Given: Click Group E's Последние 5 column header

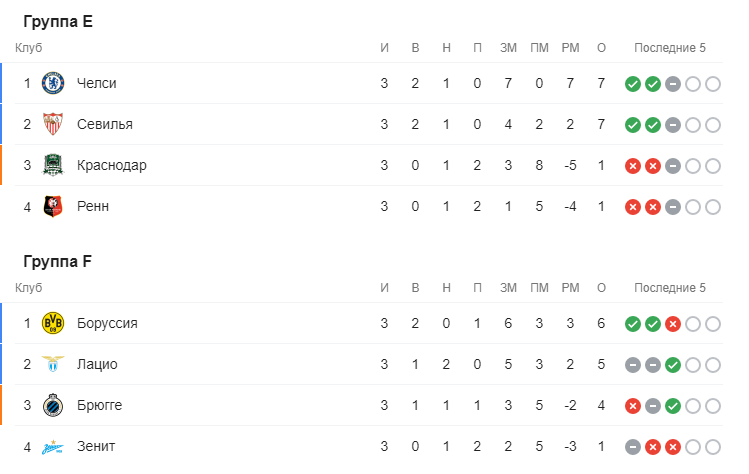Looking at the screenshot, I should tap(670, 48).
